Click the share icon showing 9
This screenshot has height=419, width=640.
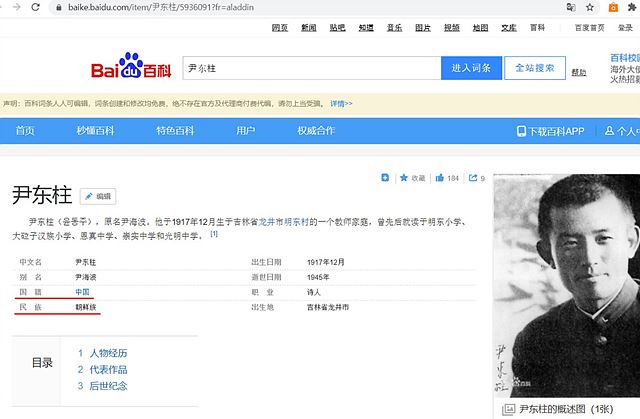[x=476, y=178]
